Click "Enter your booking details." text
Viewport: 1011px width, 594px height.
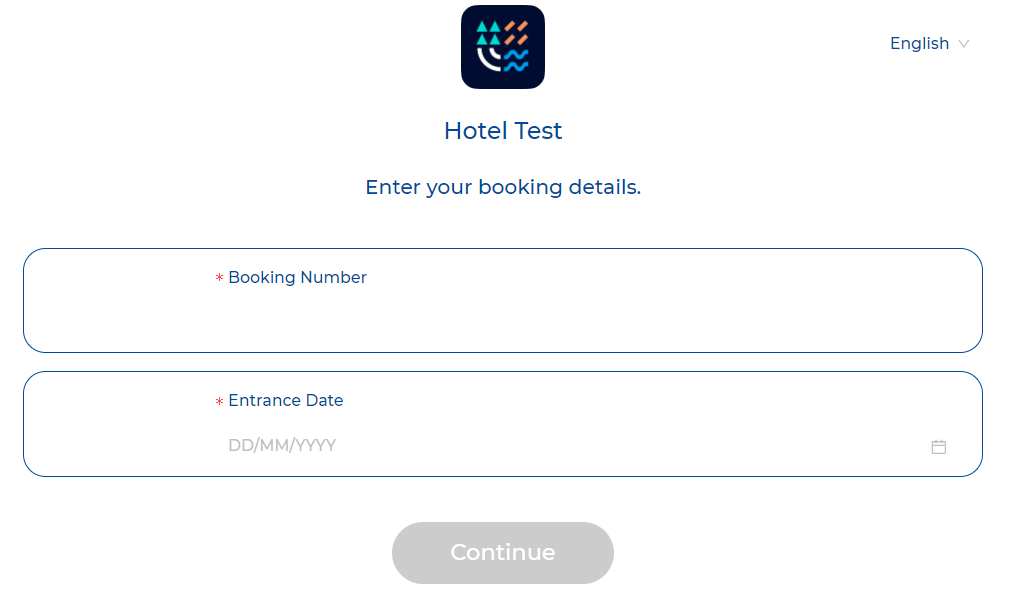(x=503, y=187)
